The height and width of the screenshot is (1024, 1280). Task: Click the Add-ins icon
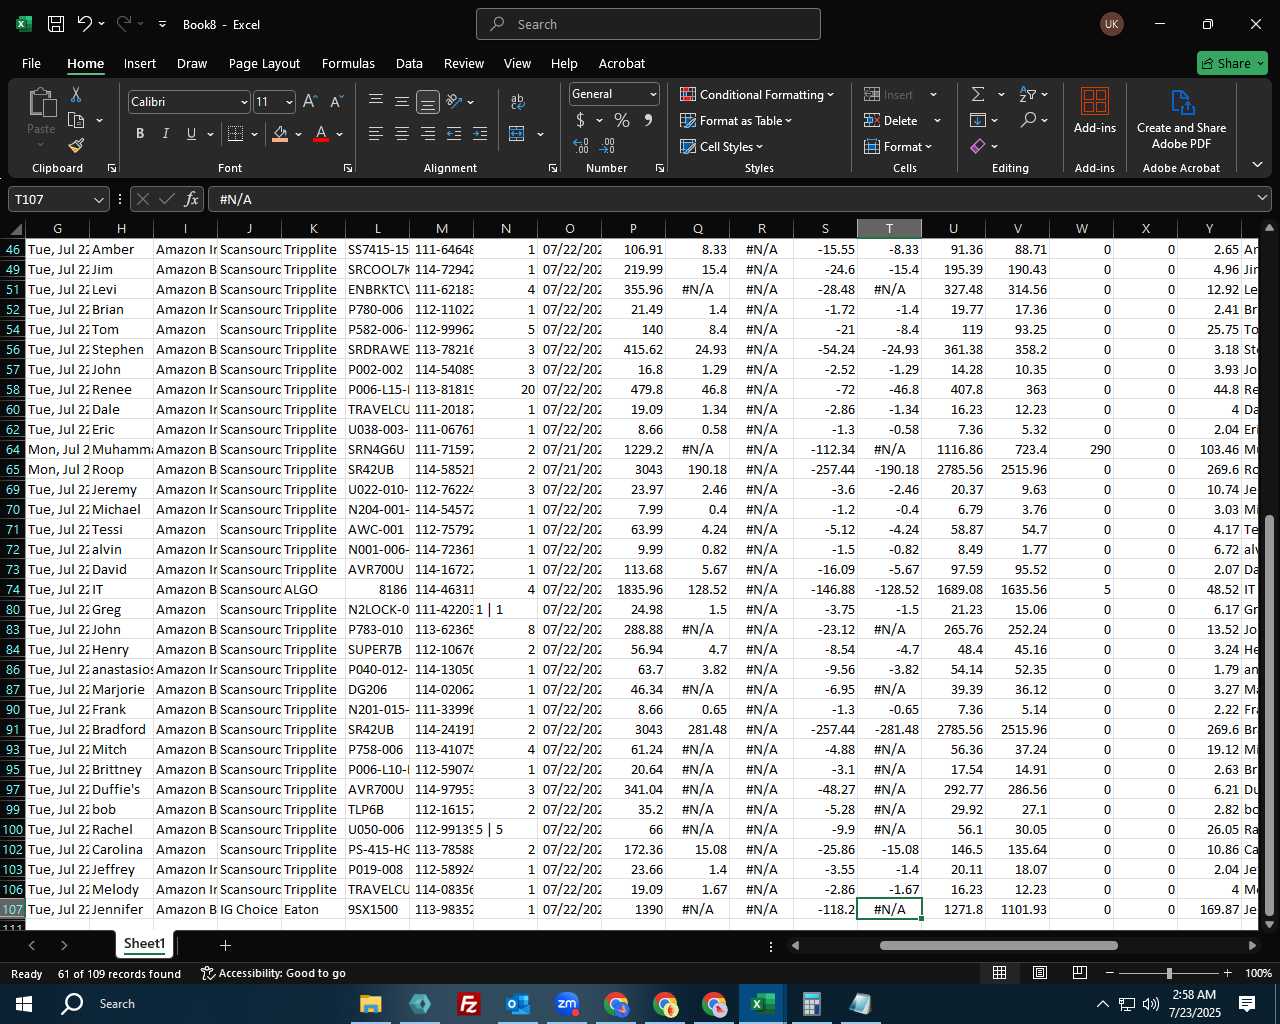point(1095,110)
